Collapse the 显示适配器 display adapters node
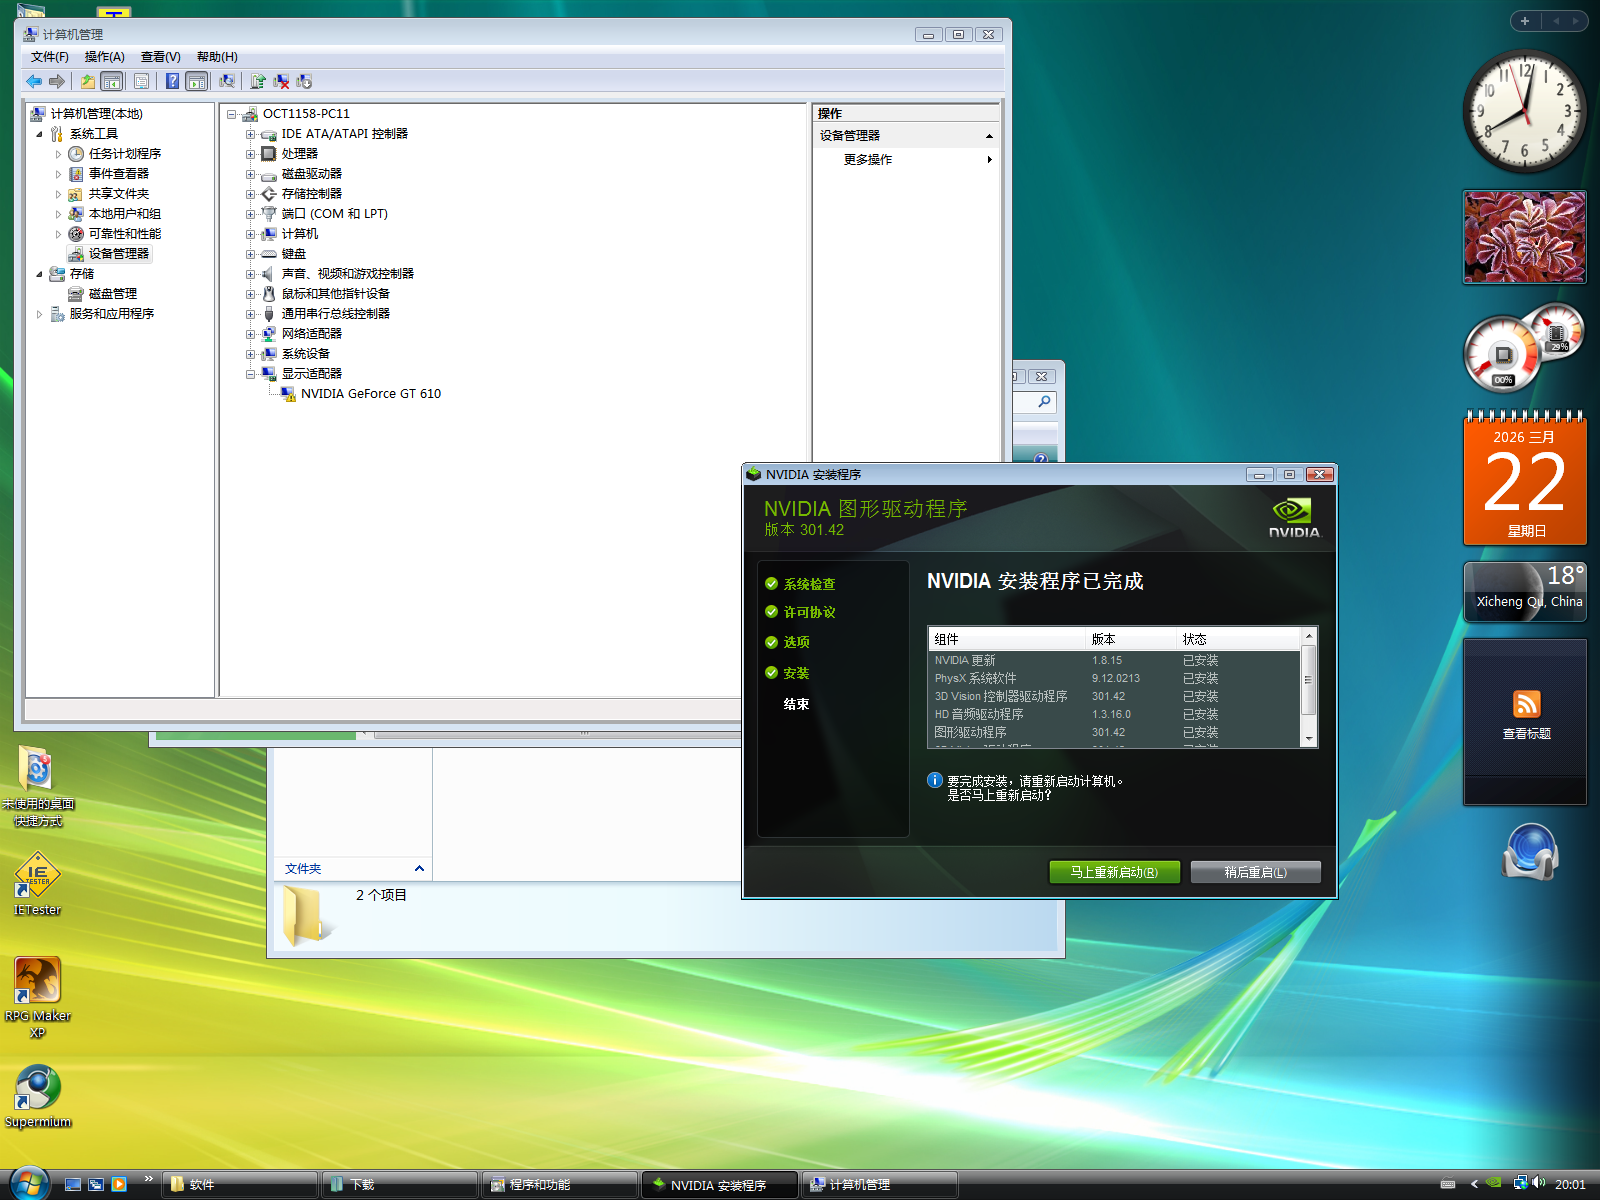The width and height of the screenshot is (1600, 1200). point(250,374)
